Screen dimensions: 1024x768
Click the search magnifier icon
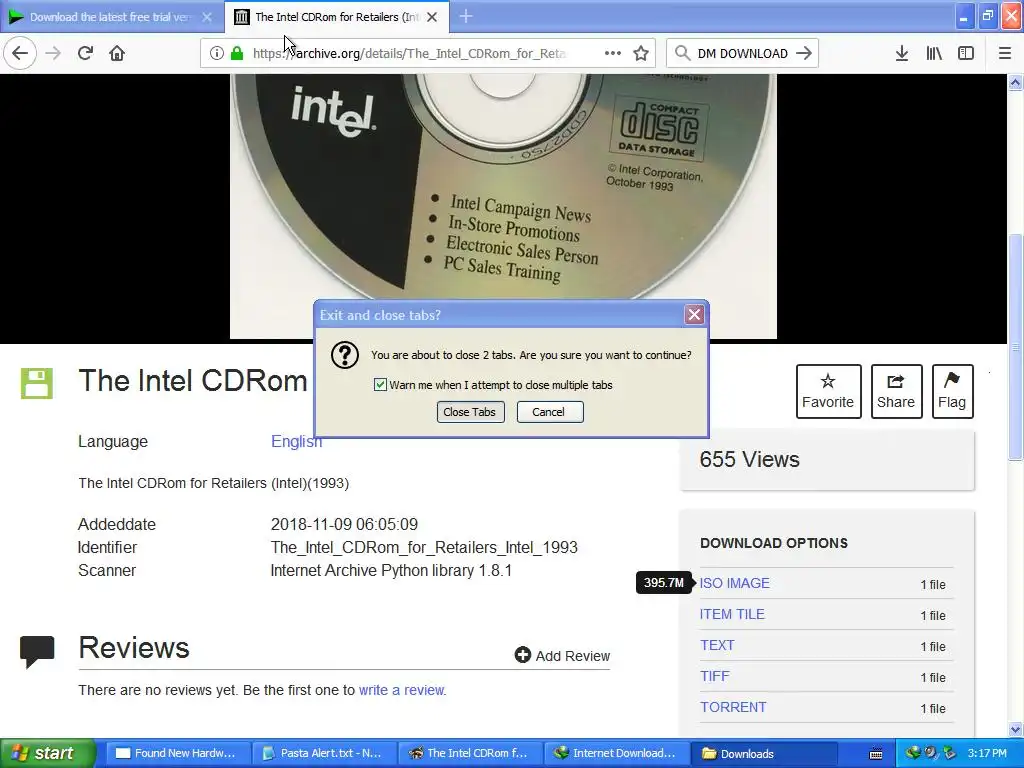click(682, 53)
